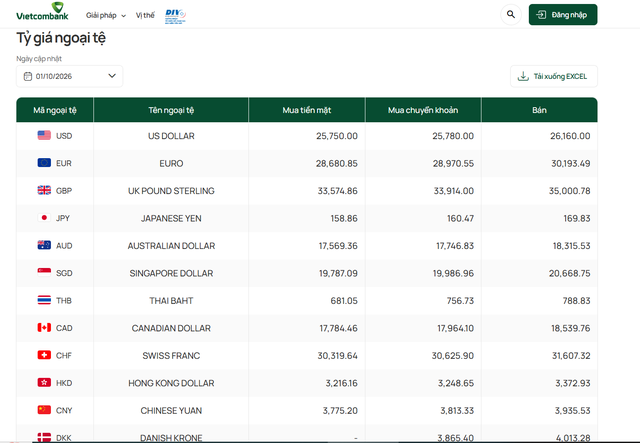
Task: Click the GBP Union Jack flag icon
Action: [44, 190]
